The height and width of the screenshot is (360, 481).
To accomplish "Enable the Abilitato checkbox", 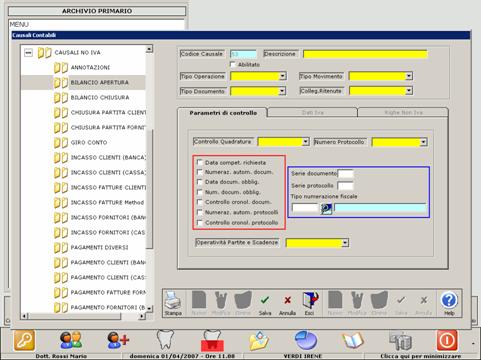I will 233,64.
